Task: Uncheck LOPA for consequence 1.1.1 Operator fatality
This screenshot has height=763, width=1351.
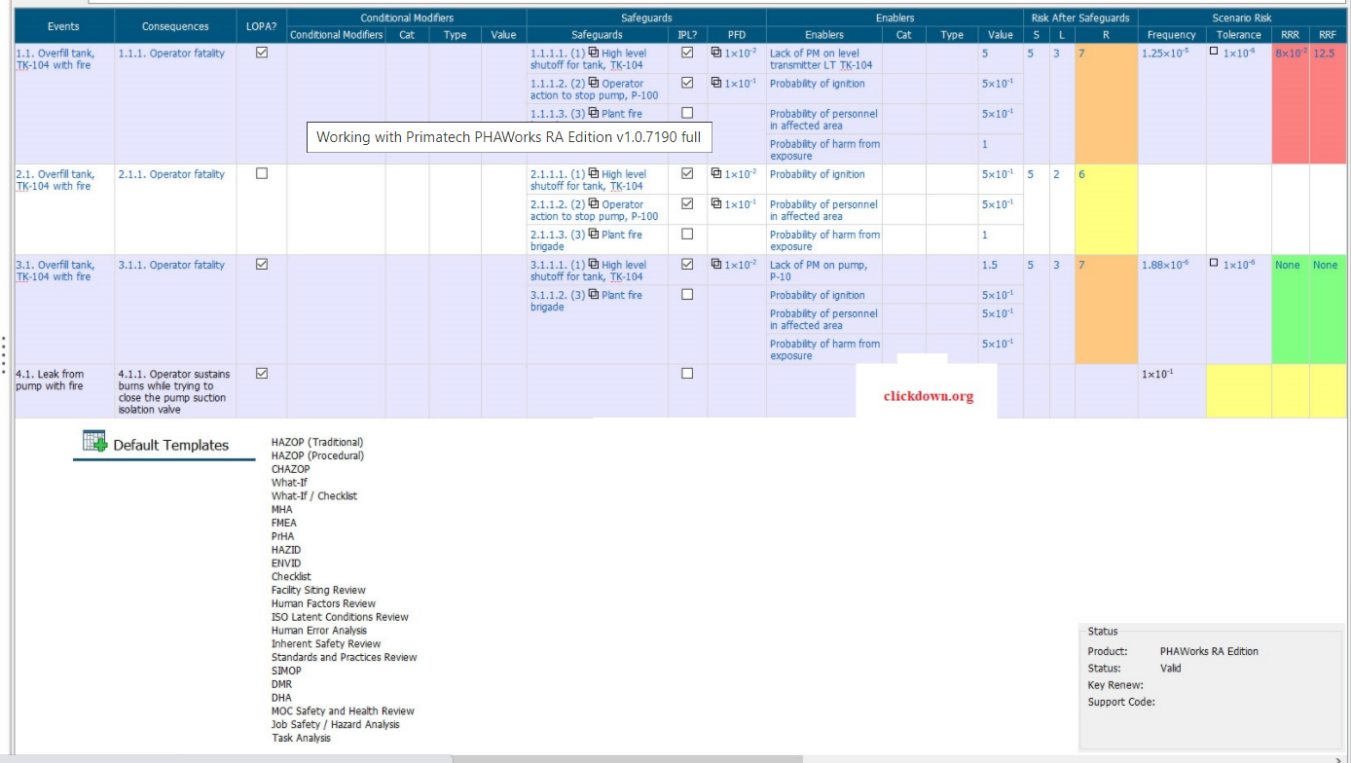Action: tap(262, 53)
